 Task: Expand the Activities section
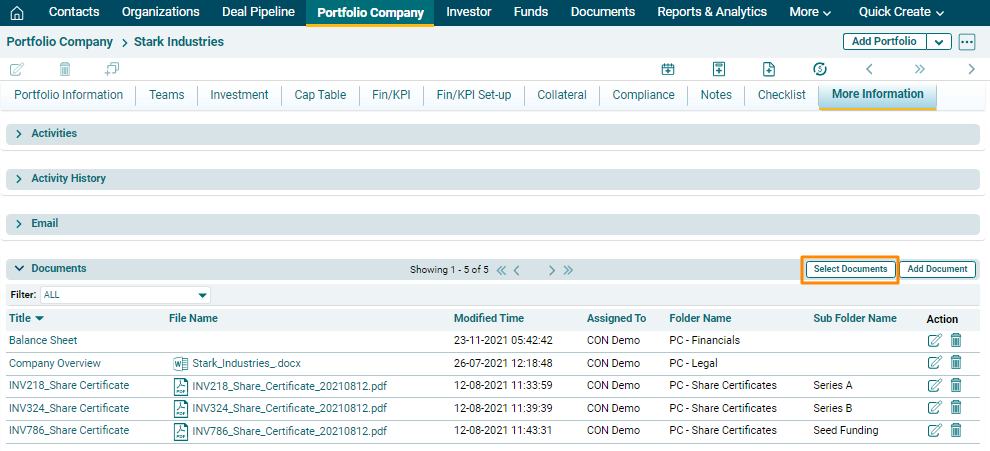[x=19, y=134]
